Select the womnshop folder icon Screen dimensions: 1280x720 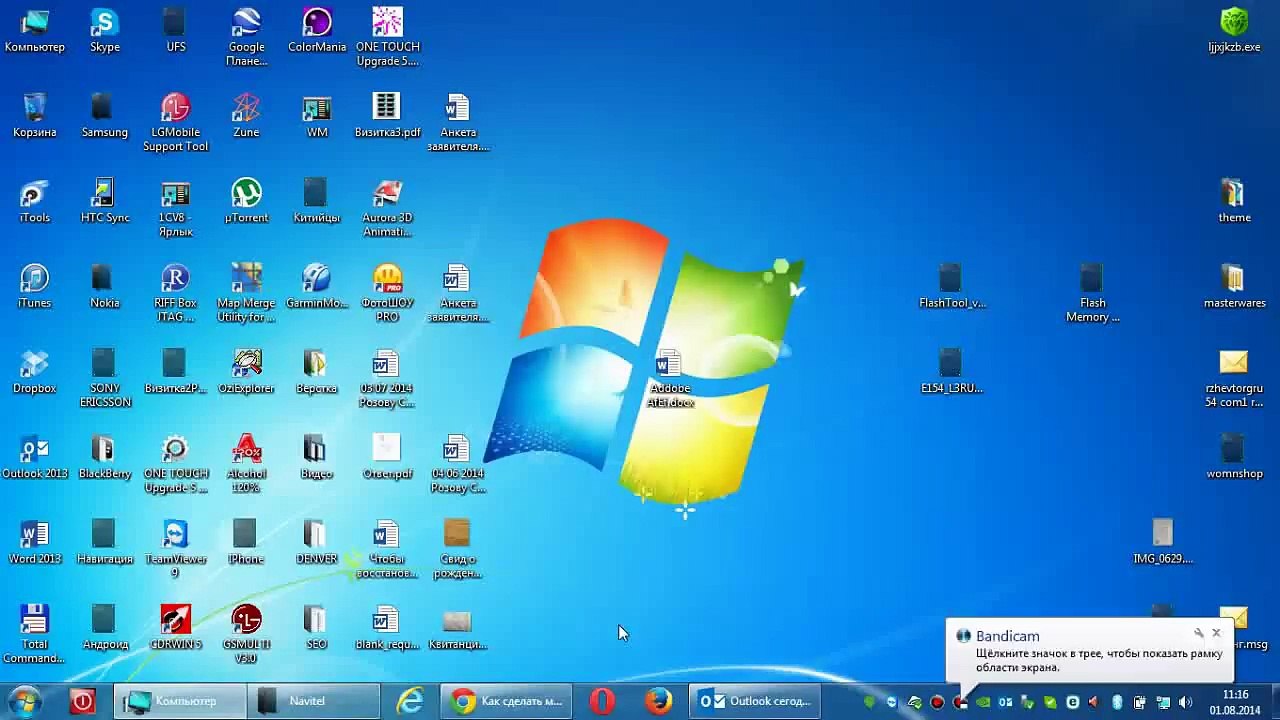click(1234, 457)
